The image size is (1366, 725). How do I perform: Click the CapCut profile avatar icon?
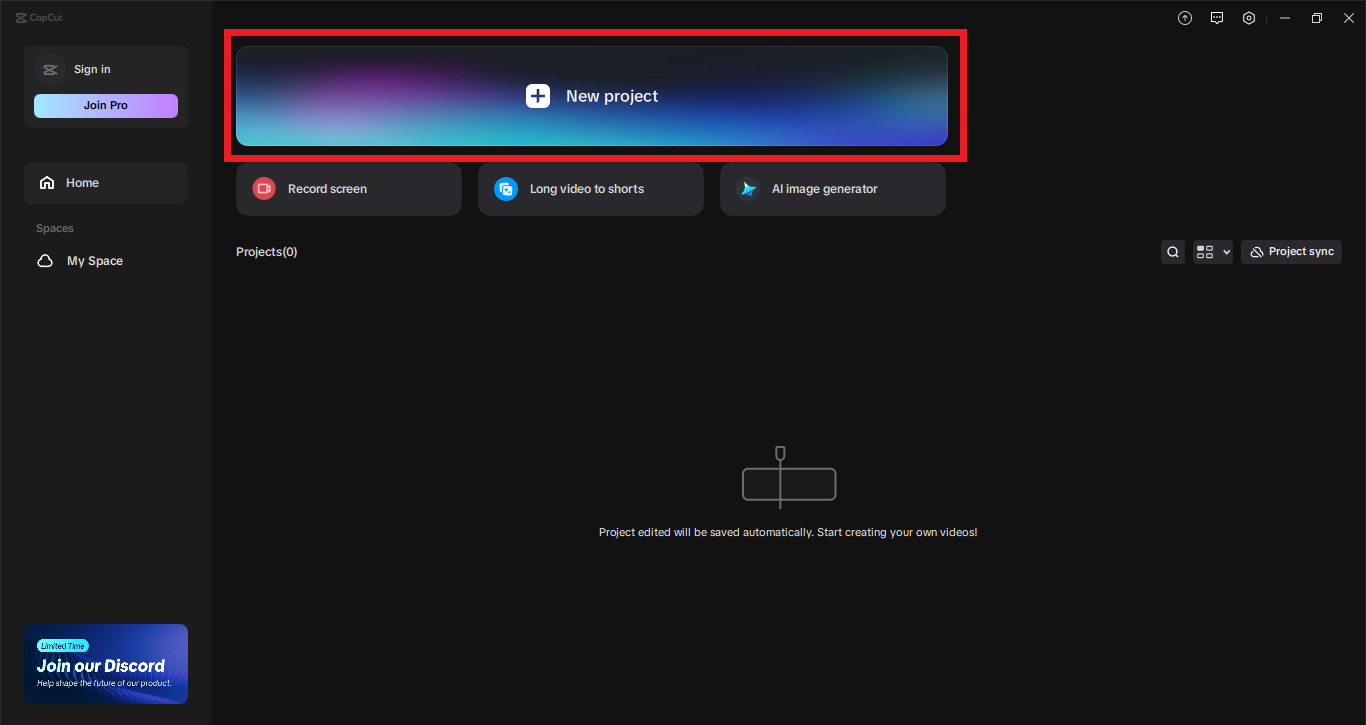[x=50, y=69]
